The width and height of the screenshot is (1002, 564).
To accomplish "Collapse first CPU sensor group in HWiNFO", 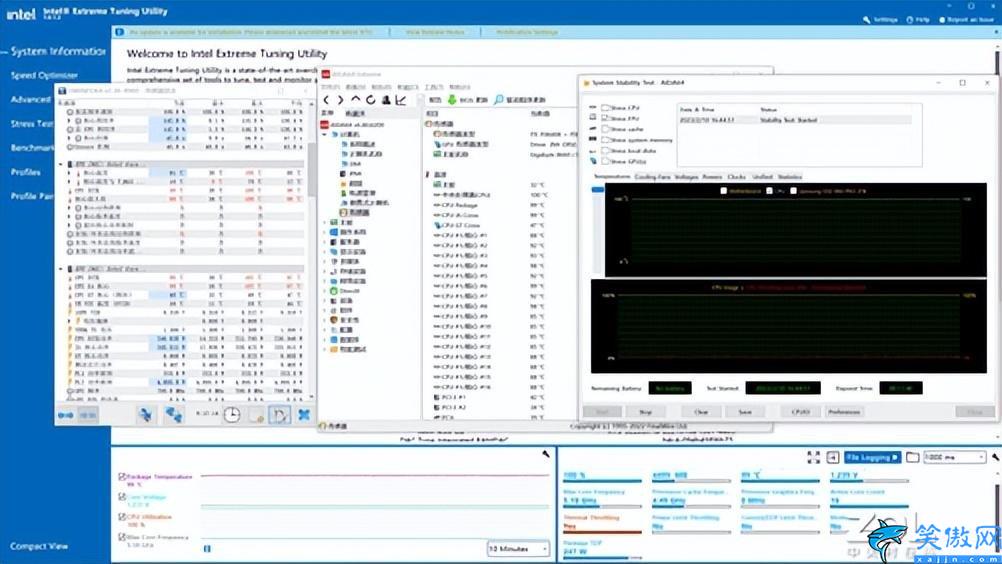I will click(x=61, y=164).
